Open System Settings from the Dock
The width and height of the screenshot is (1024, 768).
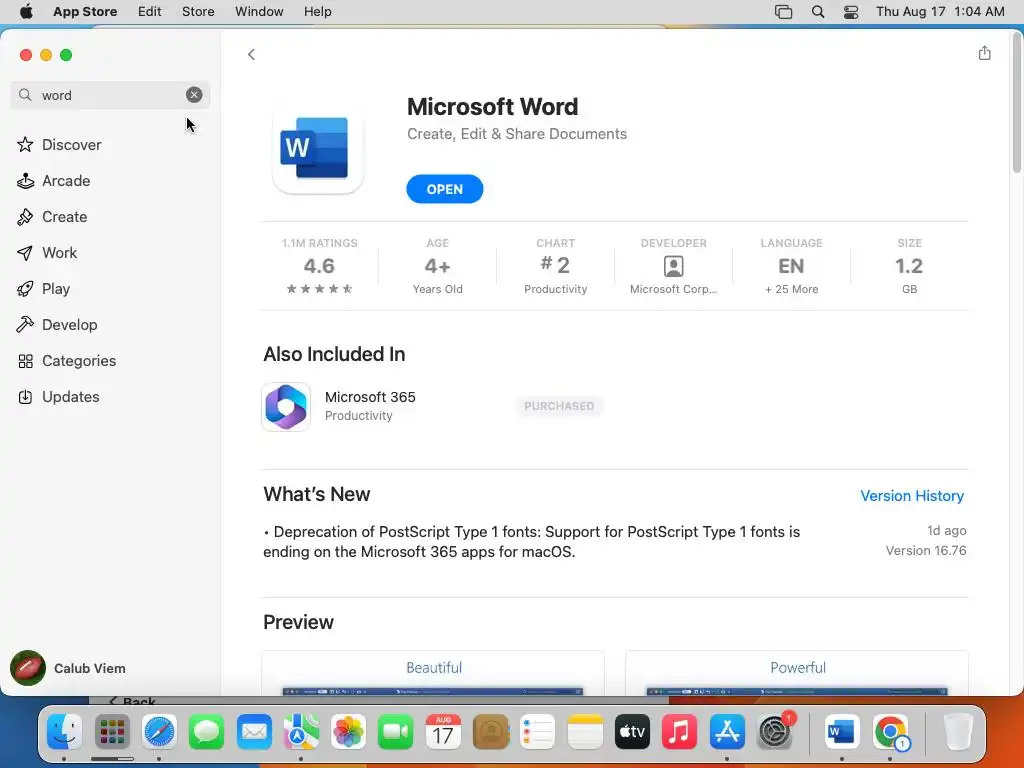(x=775, y=732)
